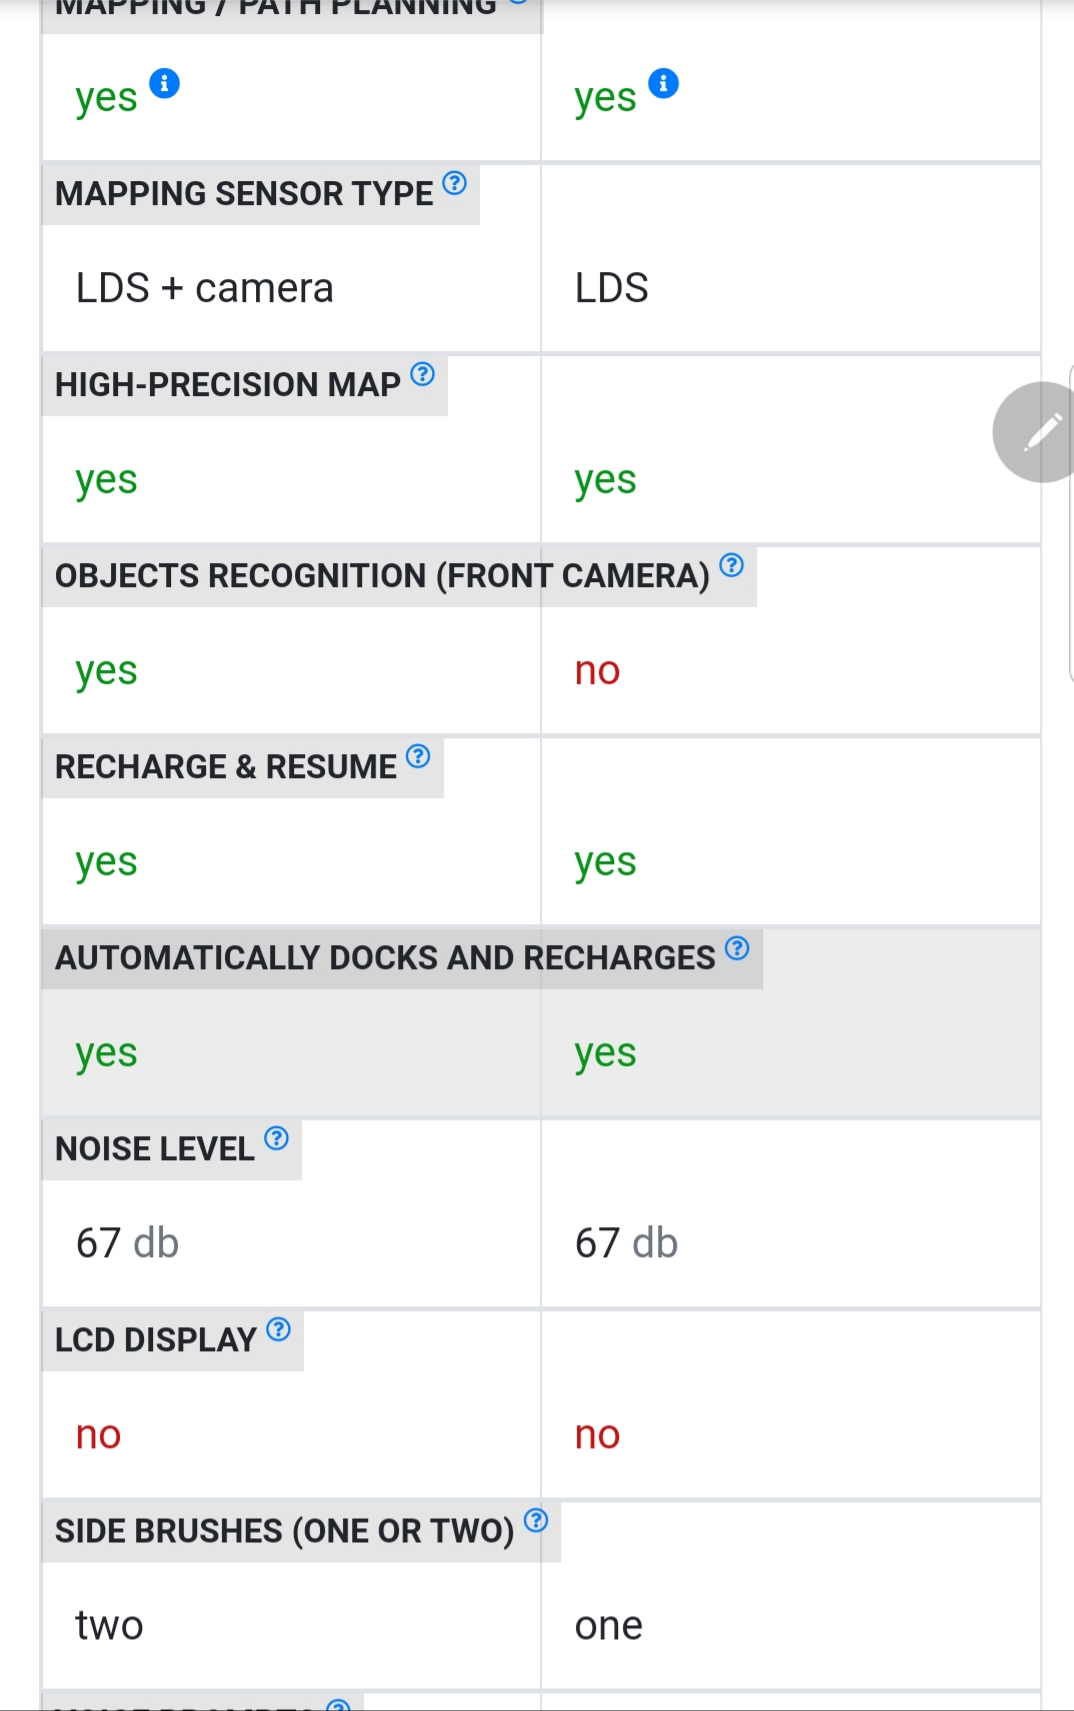Select the Mapping Sensor Type heading
The width and height of the screenshot is (1074, 1711).
click(x=244, y=194)
